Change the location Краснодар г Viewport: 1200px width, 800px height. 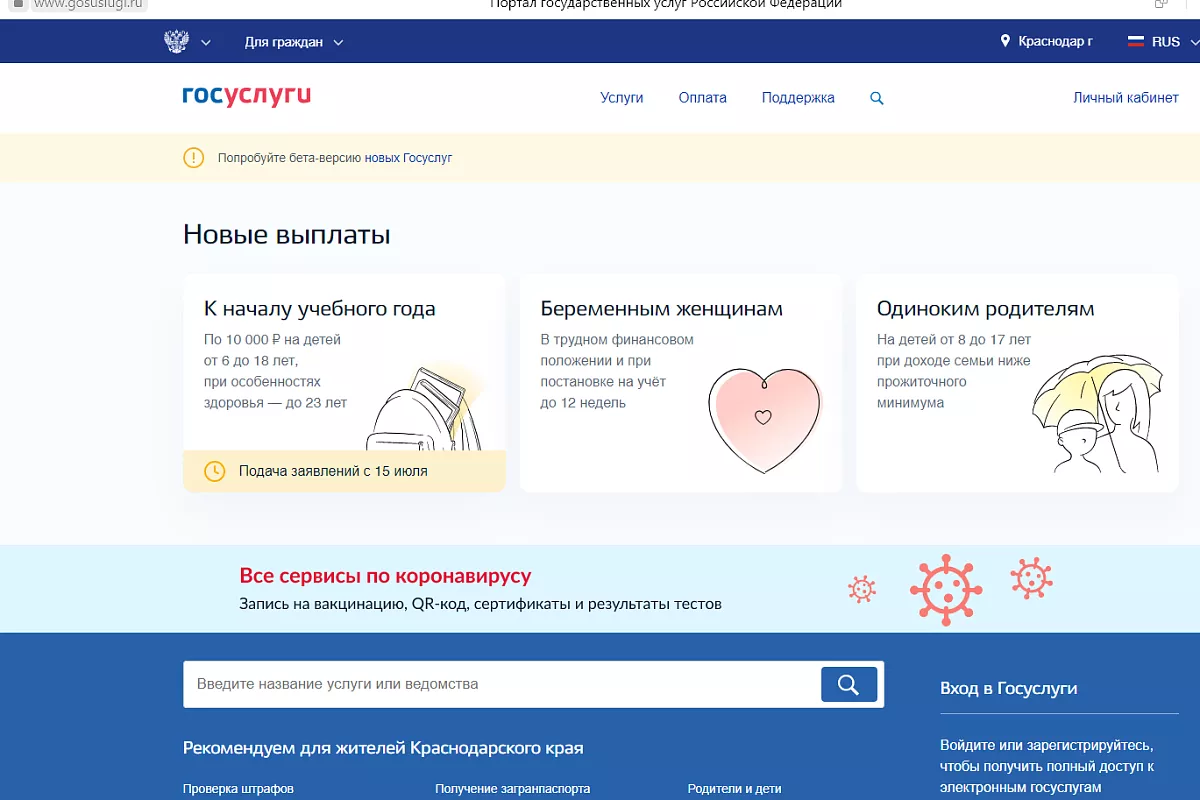(x=1055, y=42)
